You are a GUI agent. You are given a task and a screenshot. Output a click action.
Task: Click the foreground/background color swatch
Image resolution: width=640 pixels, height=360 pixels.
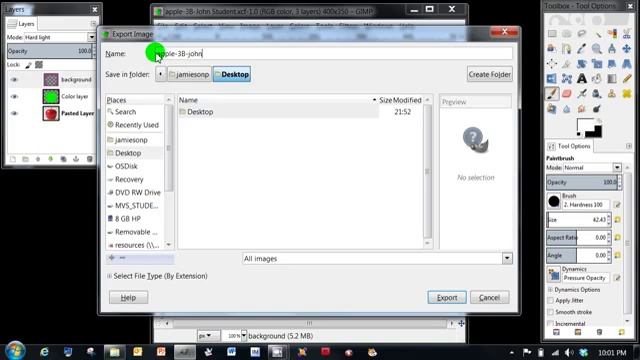point(589,128)
